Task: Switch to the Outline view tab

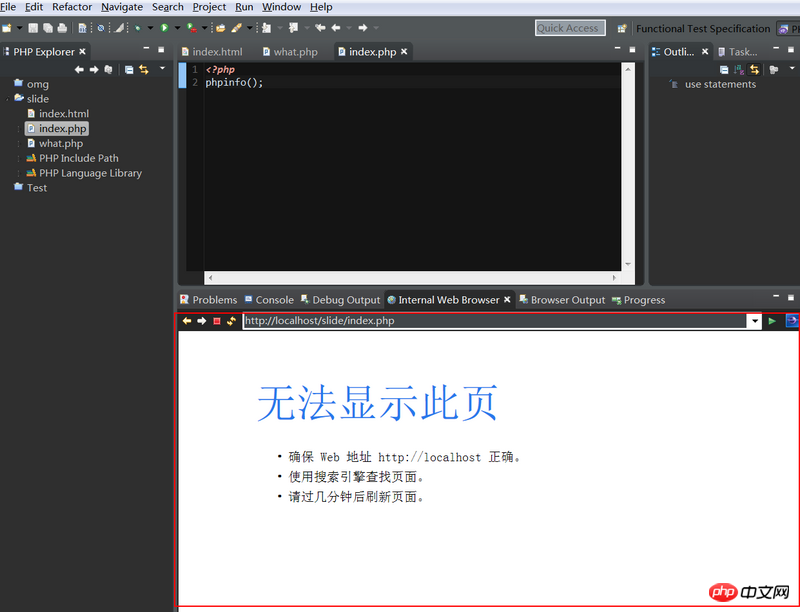Action: pyautogui.click(x=679, y=52)
